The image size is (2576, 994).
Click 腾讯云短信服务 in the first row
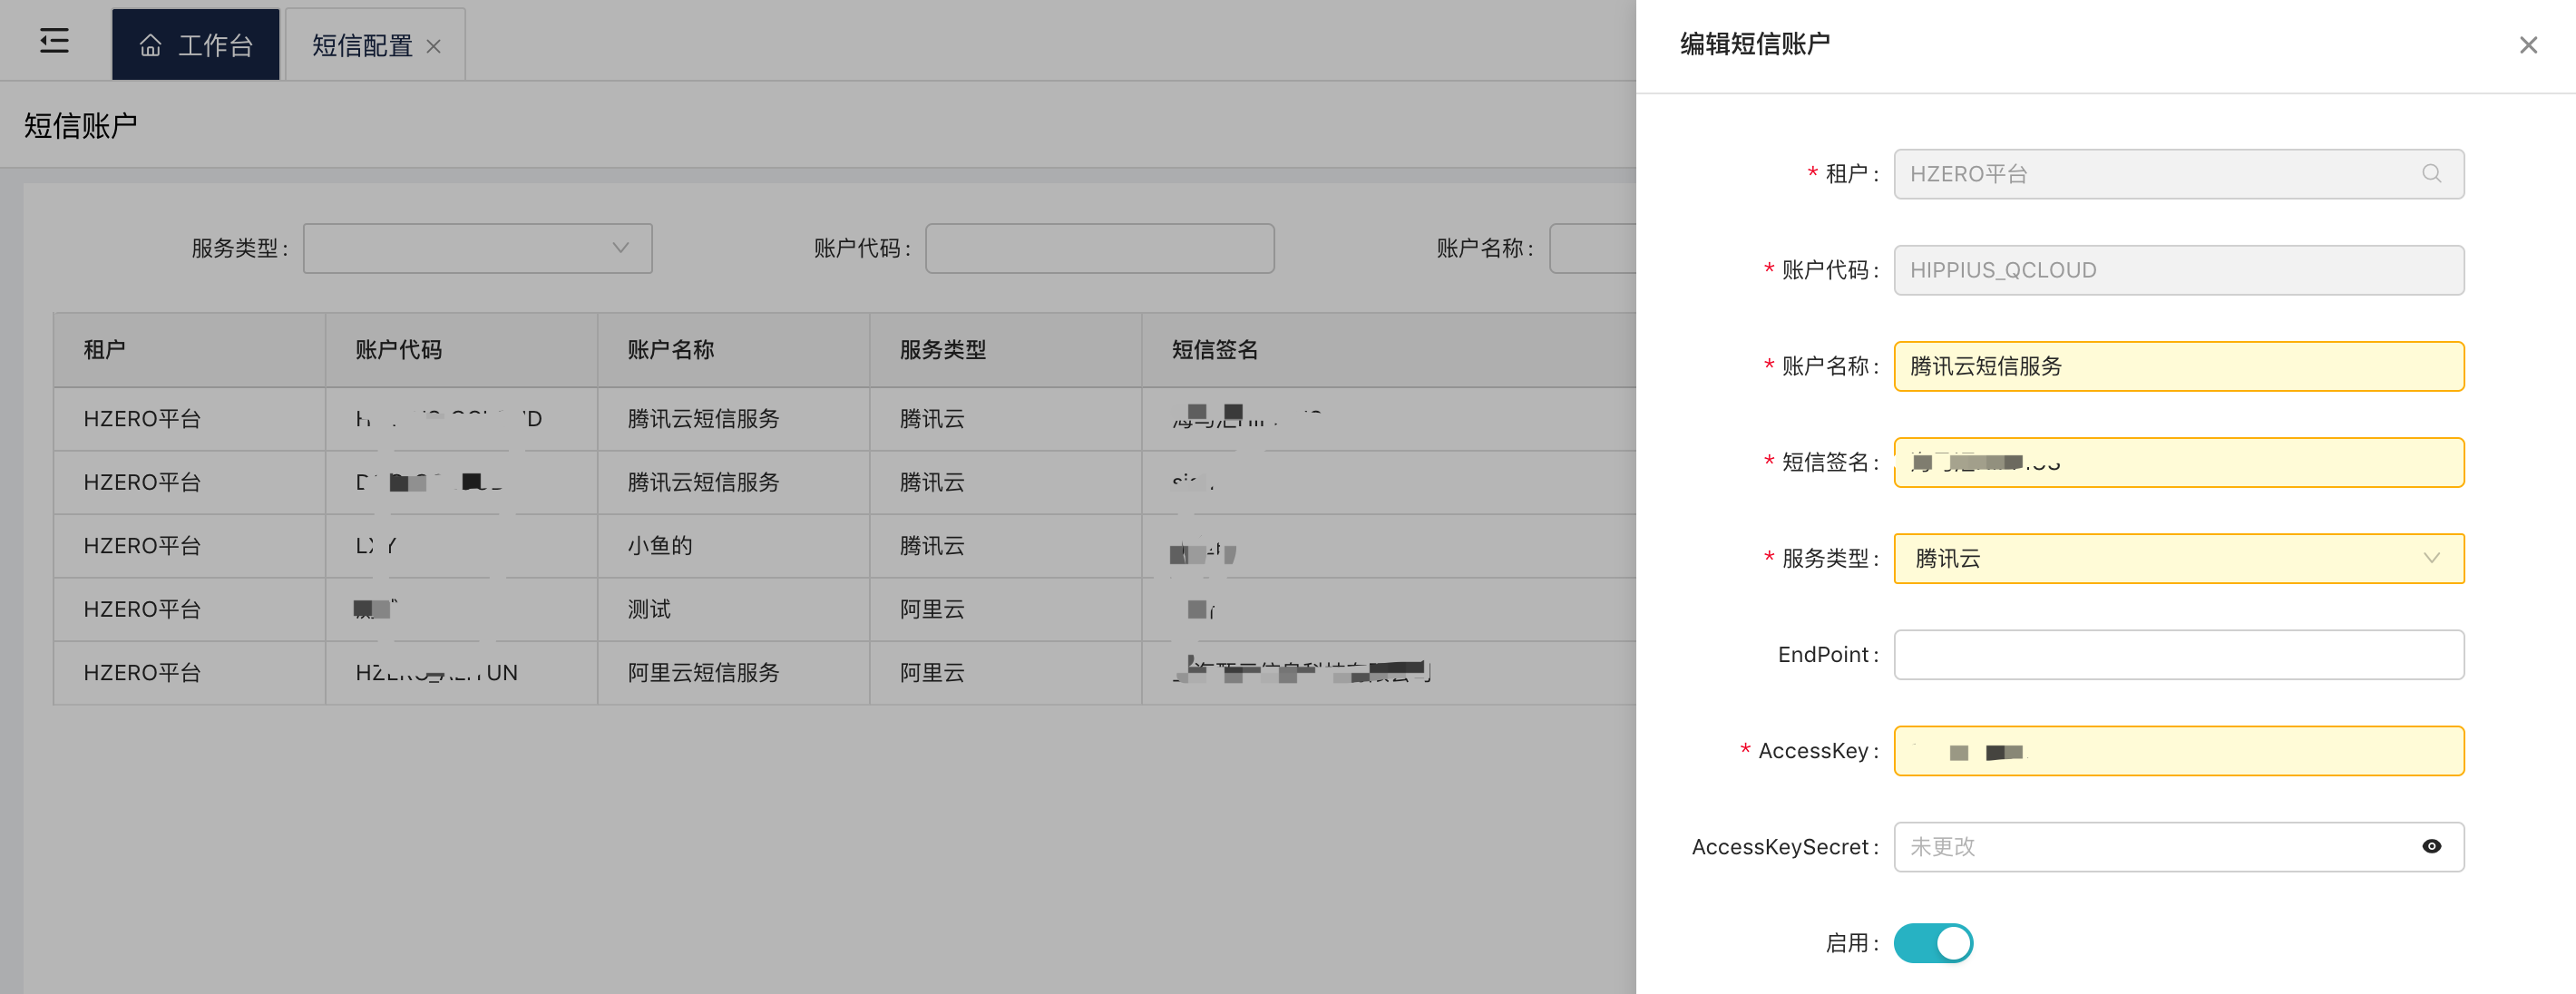703,418
